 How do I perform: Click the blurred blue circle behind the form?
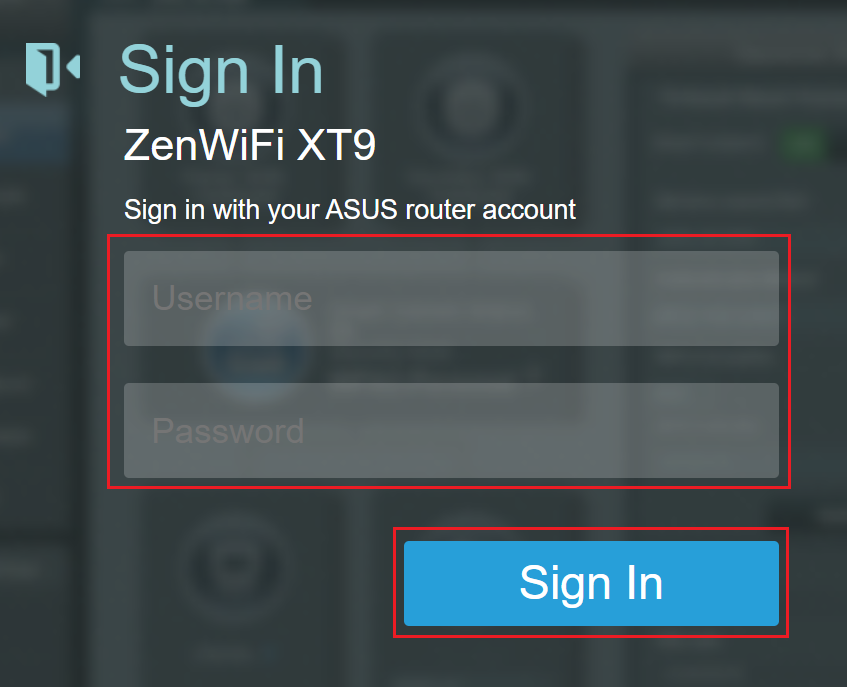coord(258,354)
